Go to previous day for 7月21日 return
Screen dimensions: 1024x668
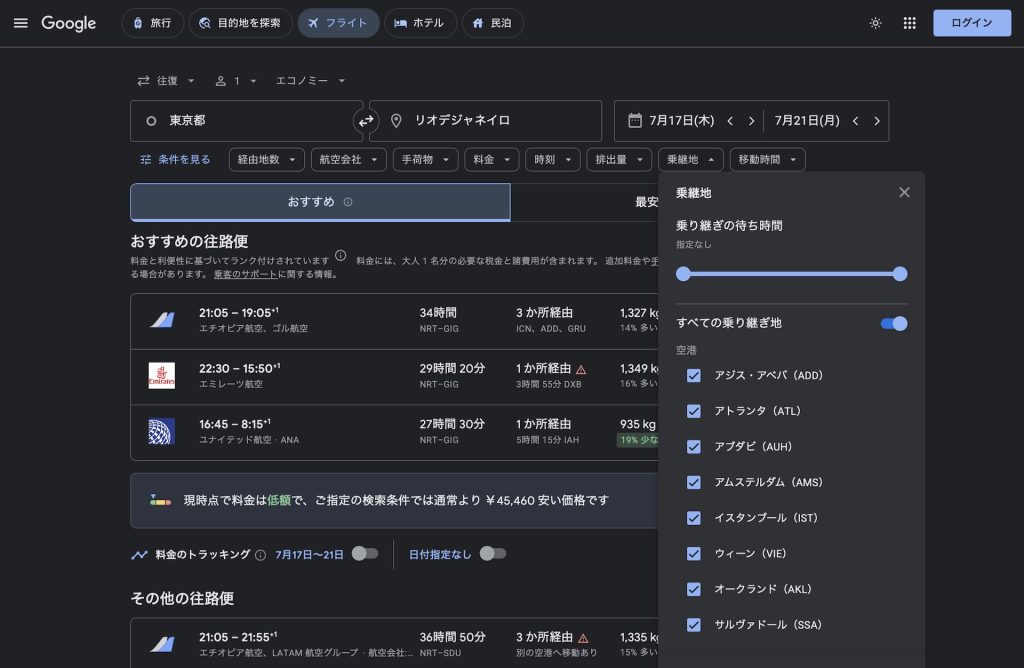(x=855, y=121)
